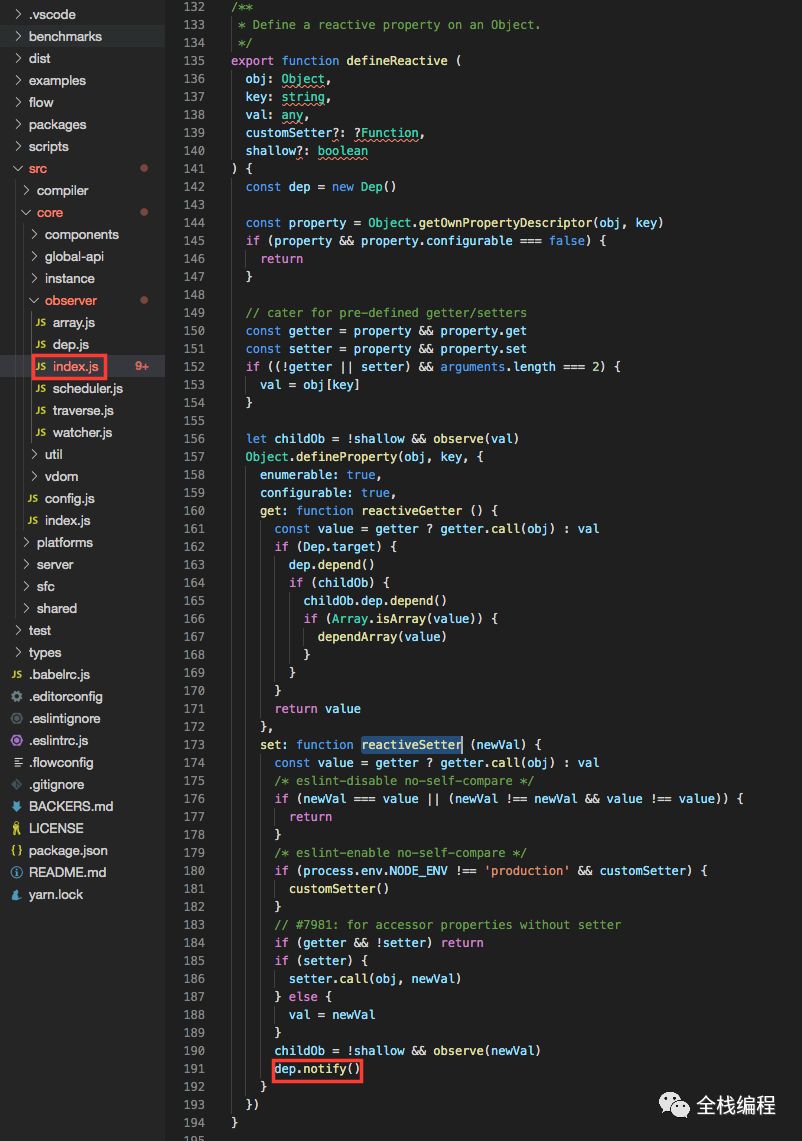
Task: Expand the shared folder
Action: tap(26, 608)
